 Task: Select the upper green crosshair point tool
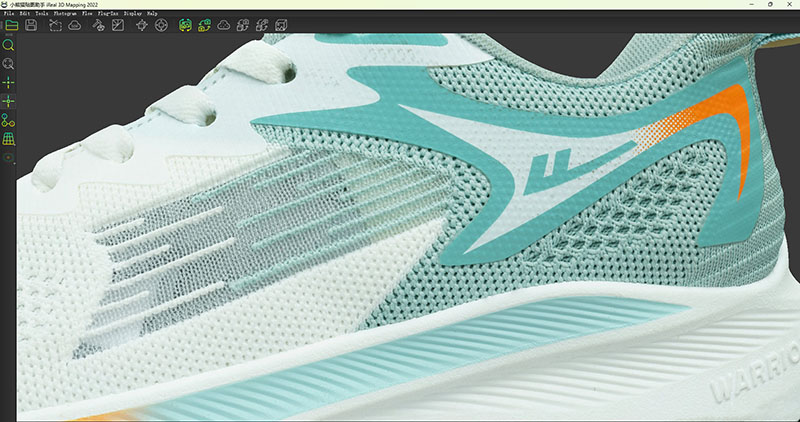8,83
